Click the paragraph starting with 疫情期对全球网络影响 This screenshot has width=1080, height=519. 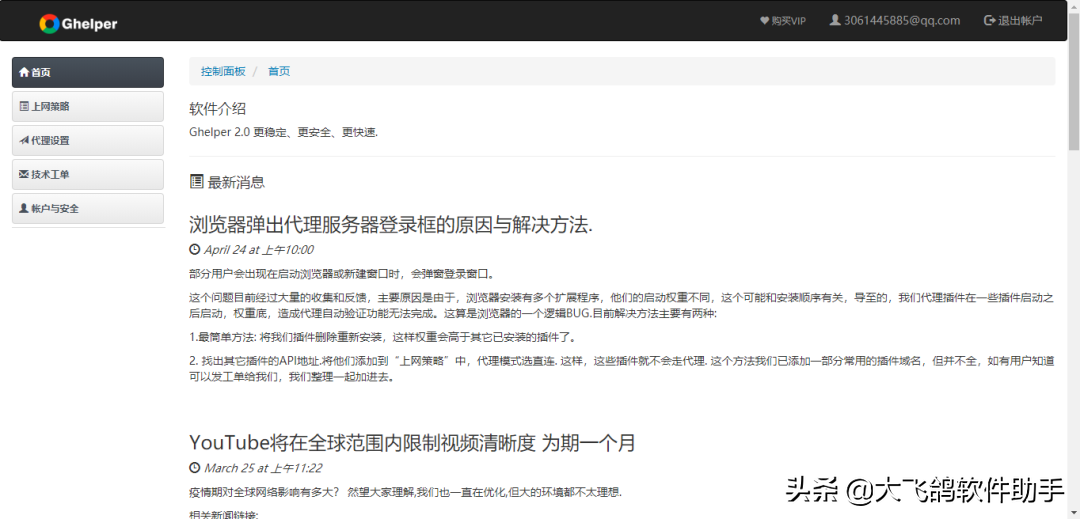point(406,492)
